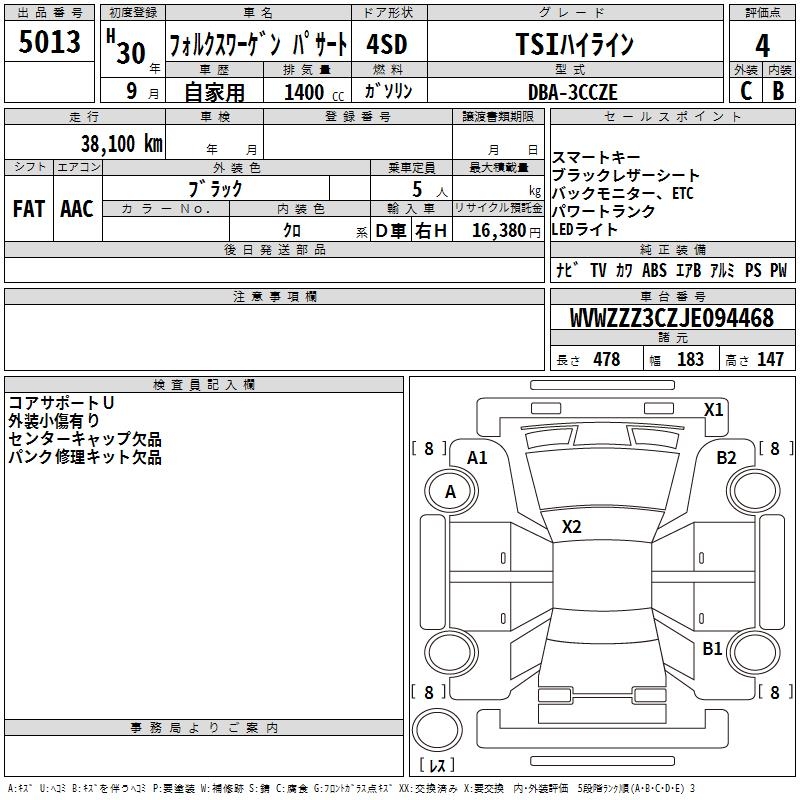Viewport: 800px width, 800px height.
Task: Click the seating capacity 5人
Action: coord(429,189)
